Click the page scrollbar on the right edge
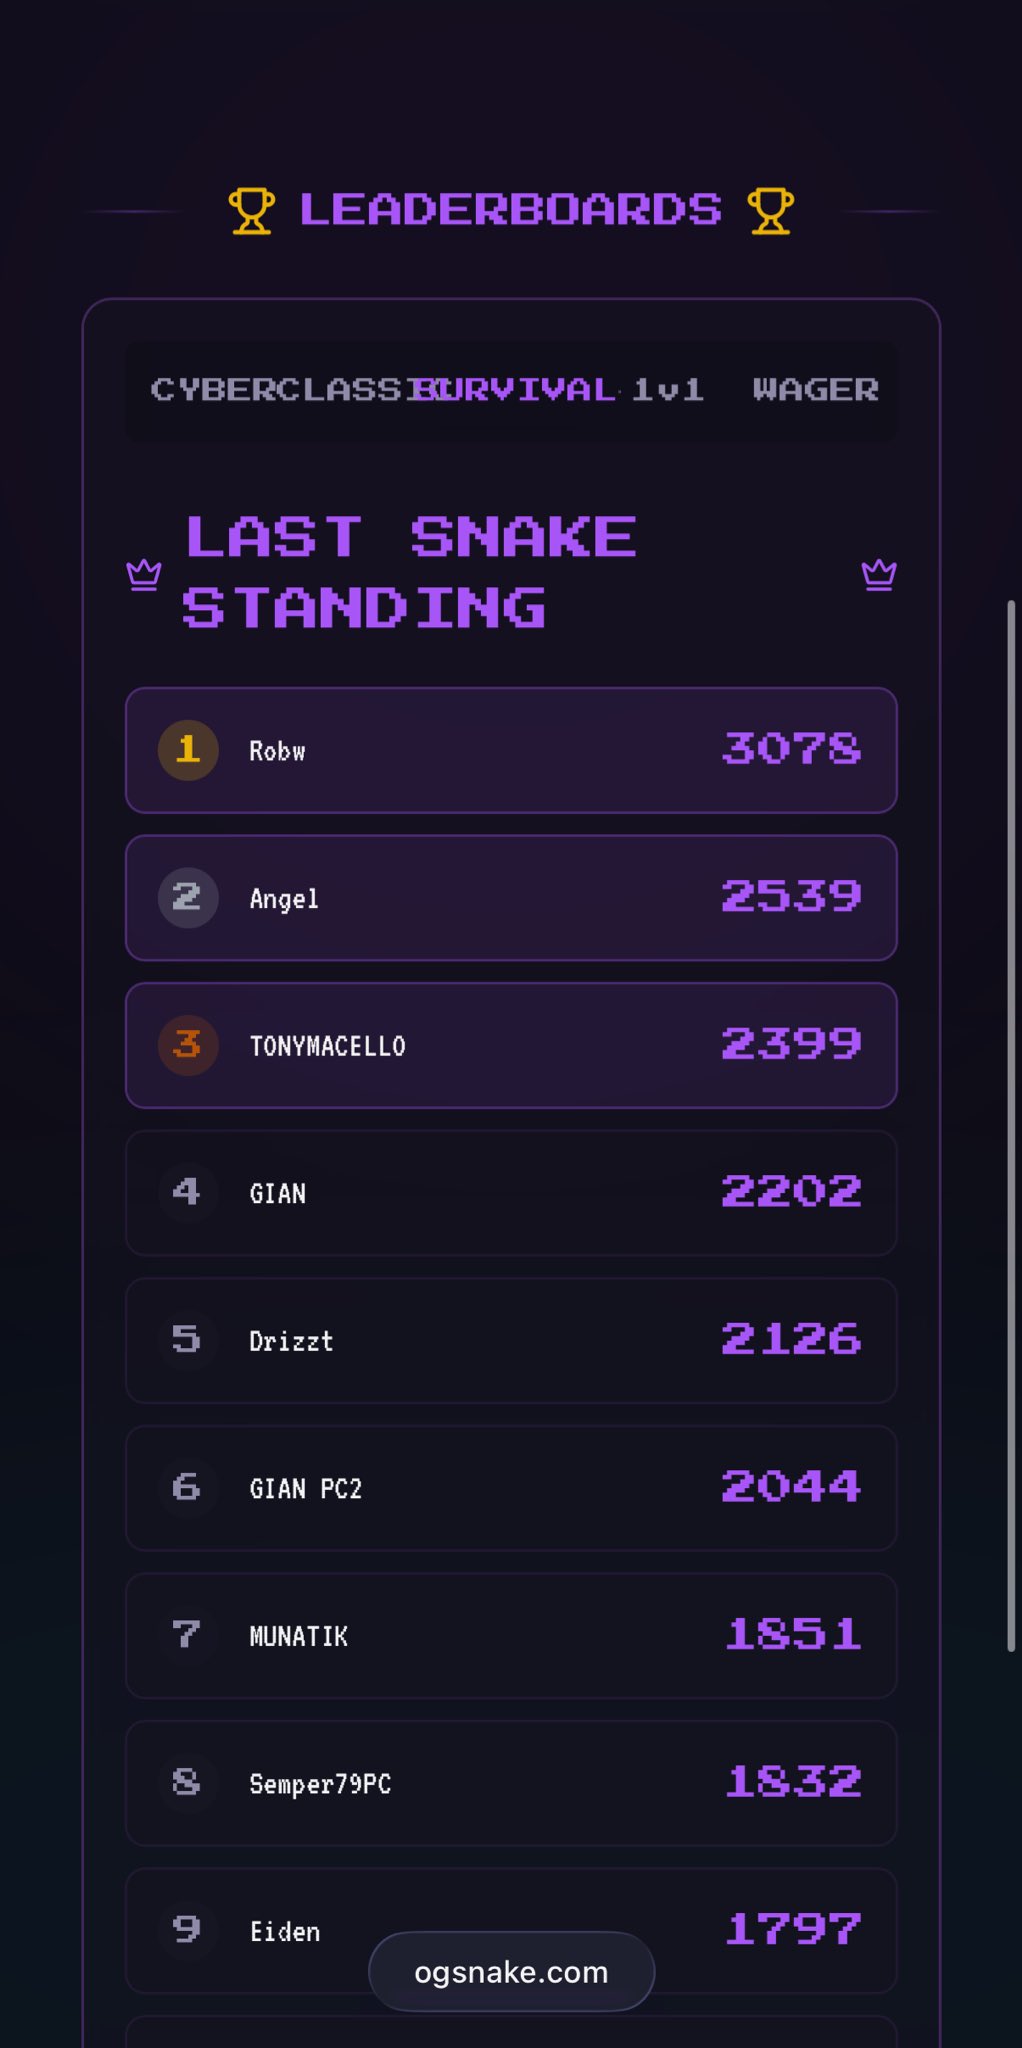Screen dimensions: 1022x2048 click(1011, 1125)
